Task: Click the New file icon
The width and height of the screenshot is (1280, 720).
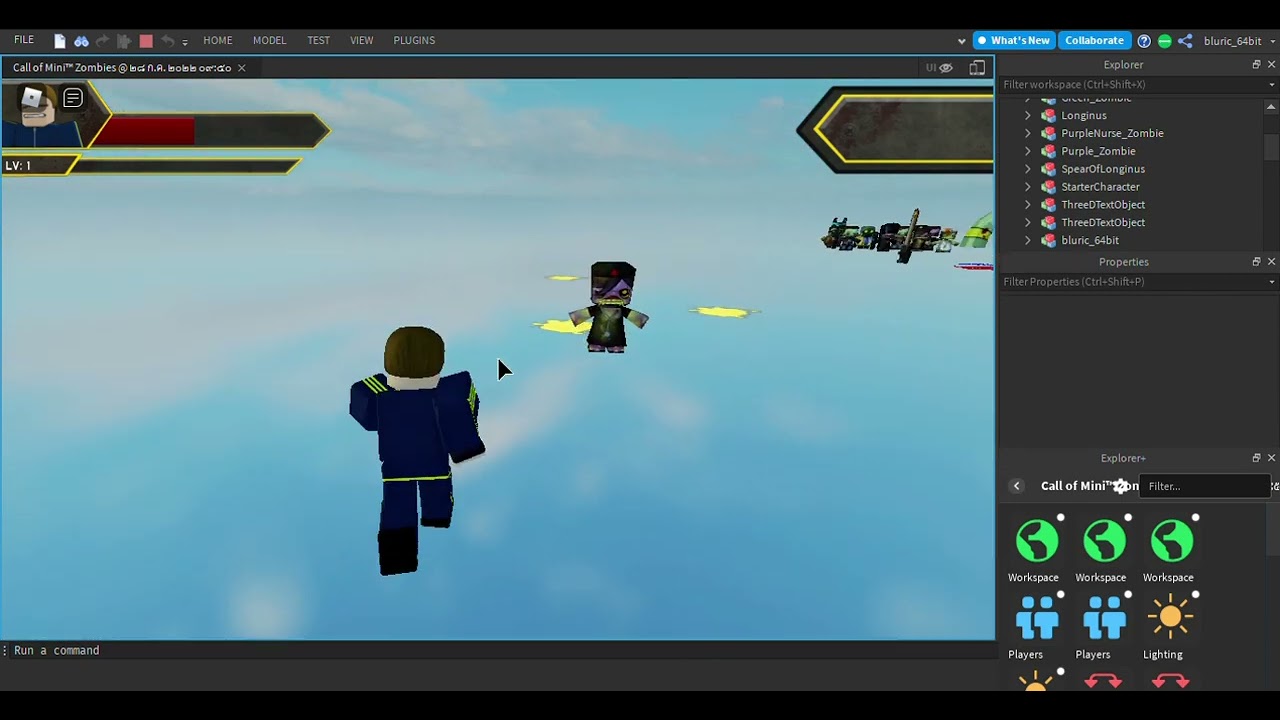Action: (x=60, y=41)
